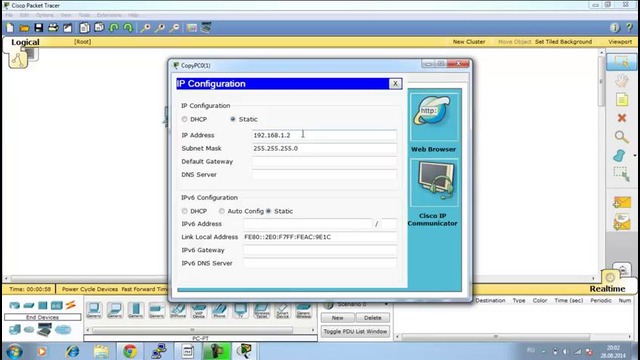Click the Subnet Mask field

(324, 148)
